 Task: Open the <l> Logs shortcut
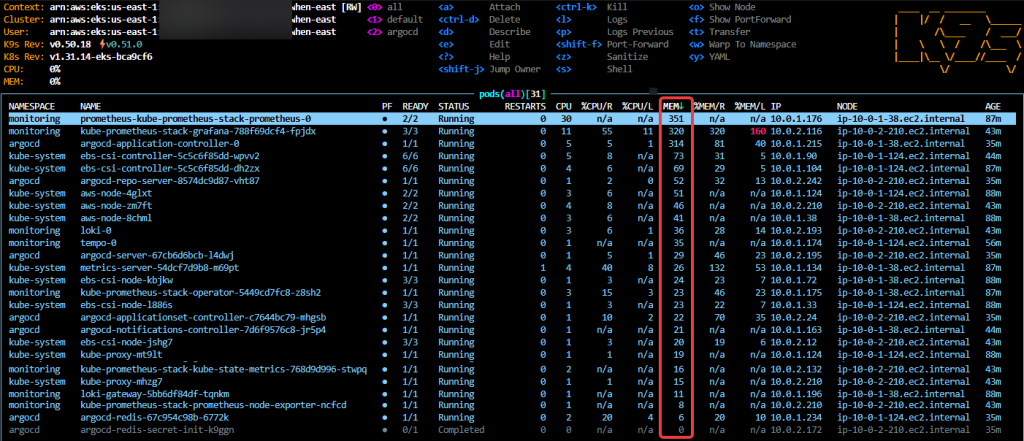592,20
